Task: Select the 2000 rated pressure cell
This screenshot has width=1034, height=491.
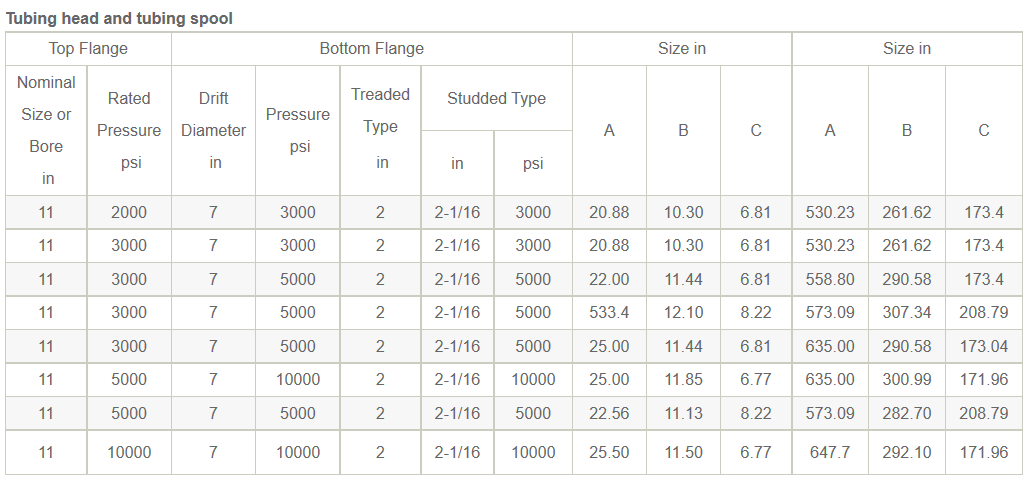Action: [129, 213]
